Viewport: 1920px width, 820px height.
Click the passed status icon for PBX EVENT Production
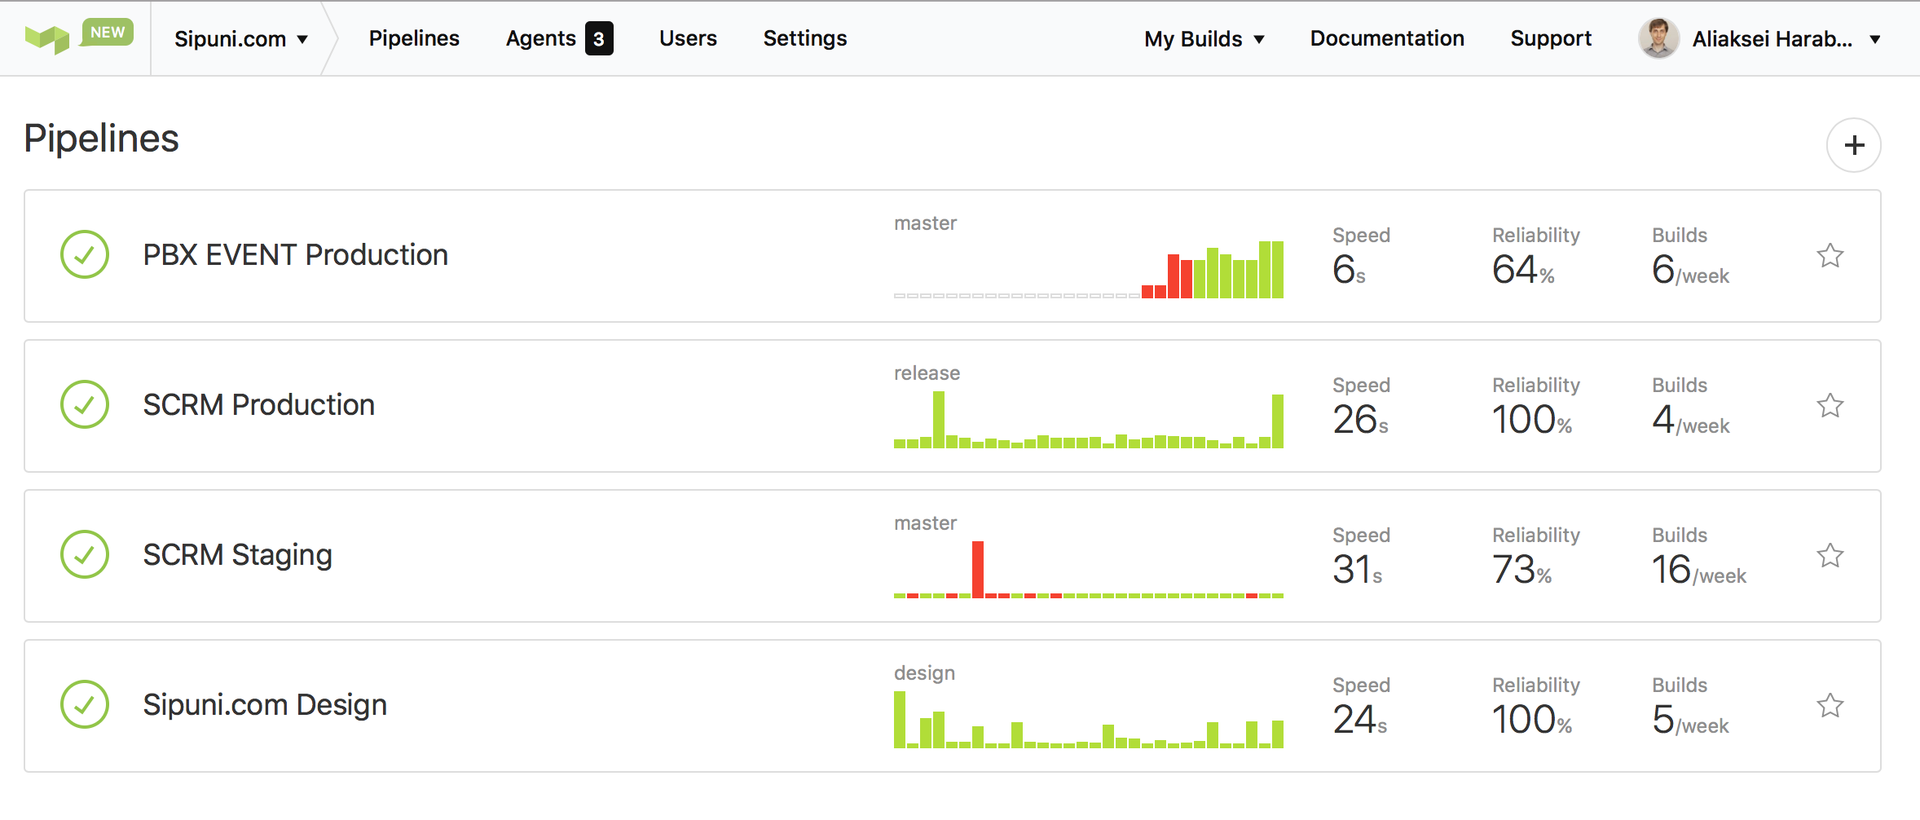85,255
